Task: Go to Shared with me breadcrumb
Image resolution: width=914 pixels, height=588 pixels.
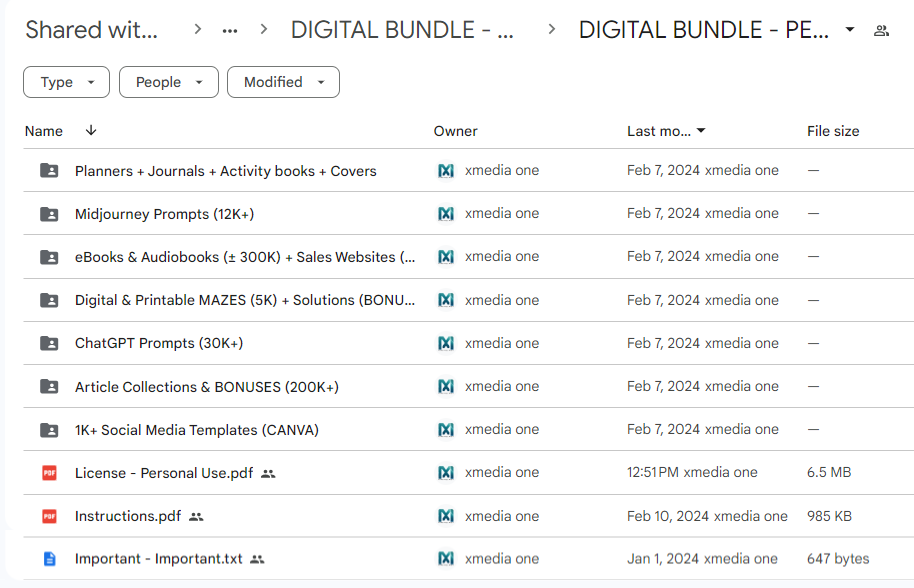Action: click(92, 30)
